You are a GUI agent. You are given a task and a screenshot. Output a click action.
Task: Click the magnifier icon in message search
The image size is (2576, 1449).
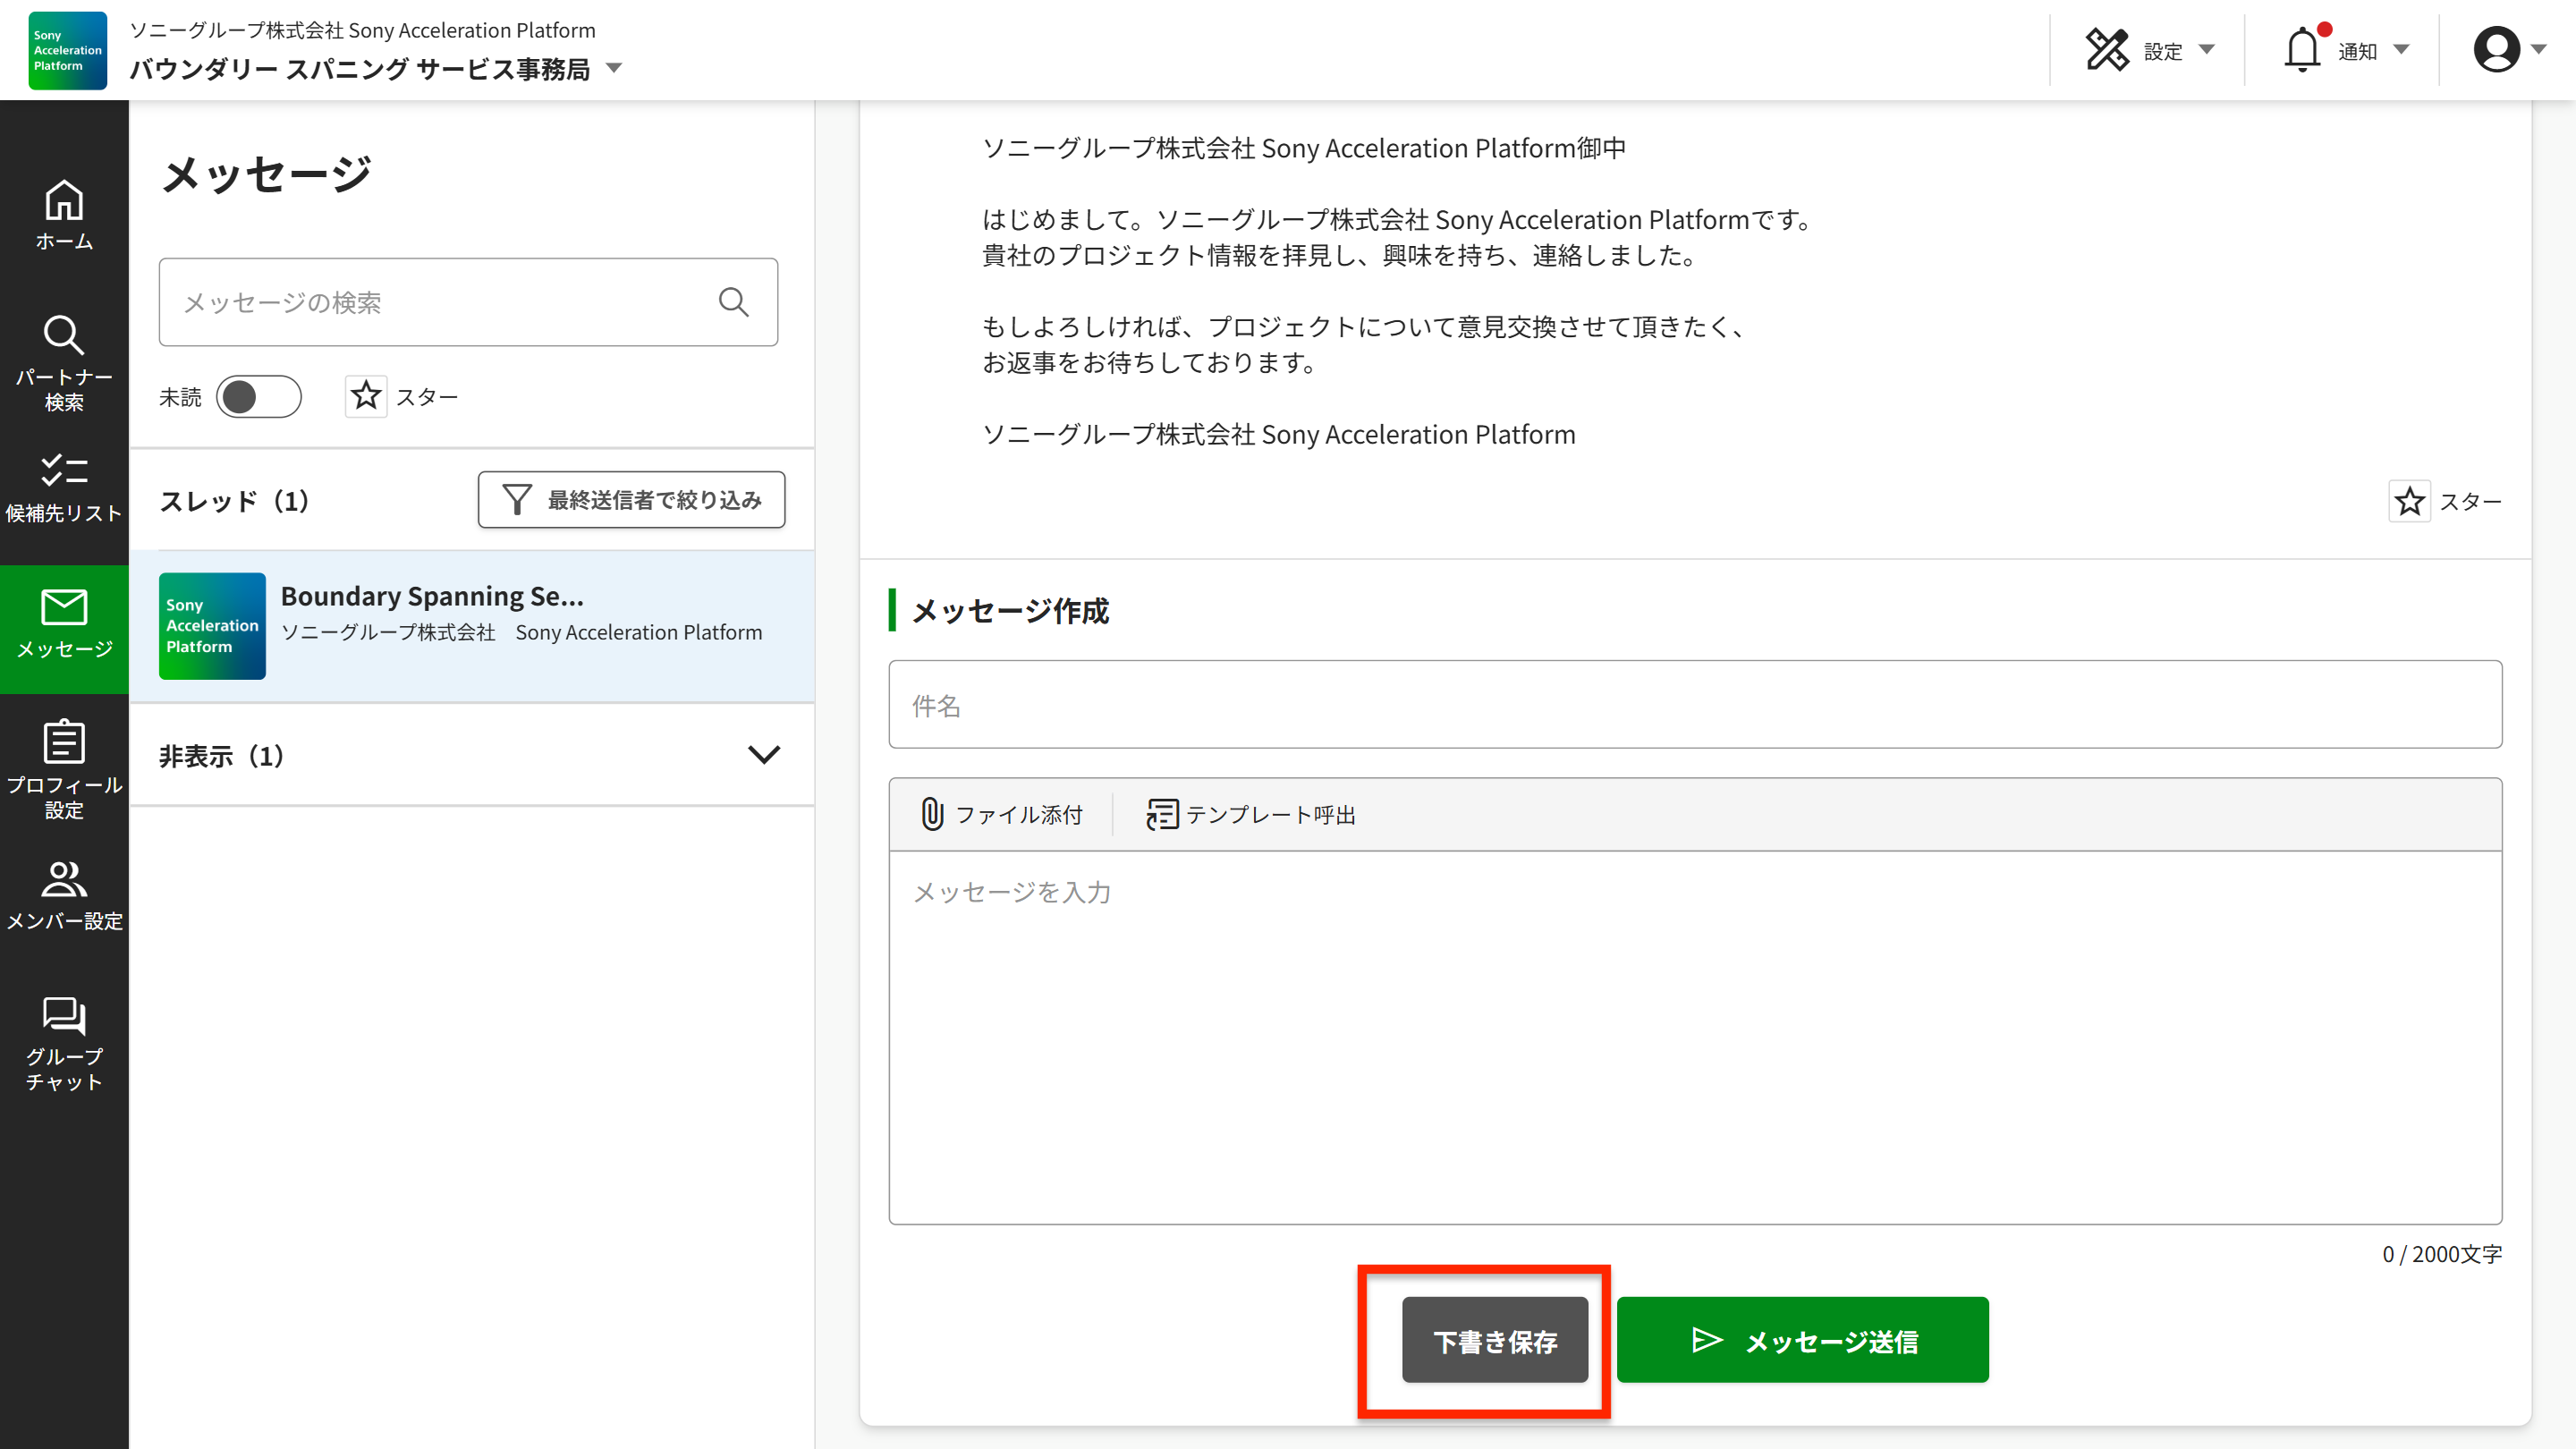[733, 302]
